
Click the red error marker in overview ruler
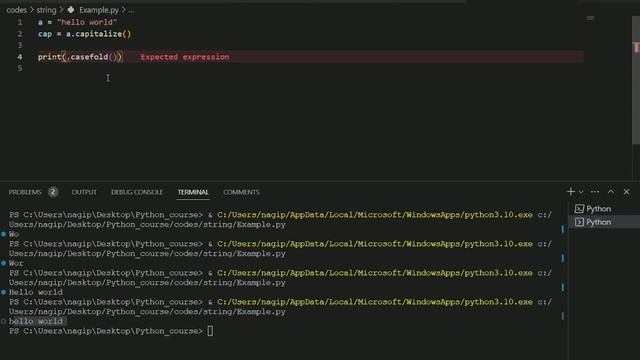tap(636, 47)
